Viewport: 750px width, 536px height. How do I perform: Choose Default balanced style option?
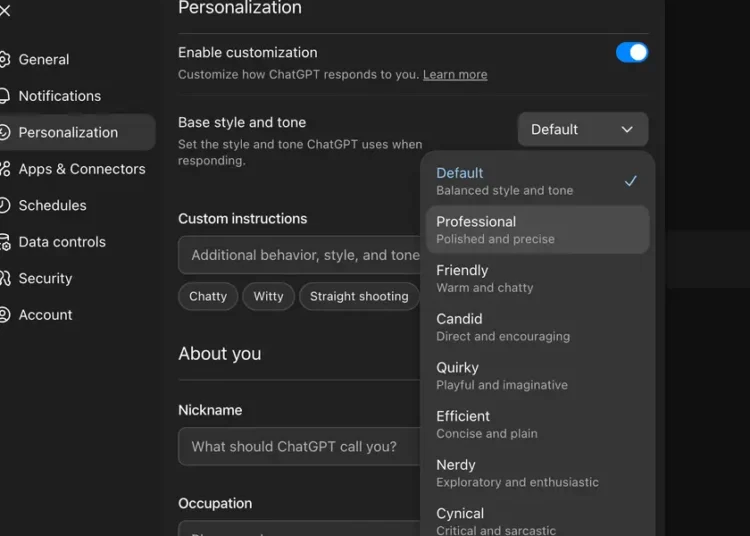[537, 181]
